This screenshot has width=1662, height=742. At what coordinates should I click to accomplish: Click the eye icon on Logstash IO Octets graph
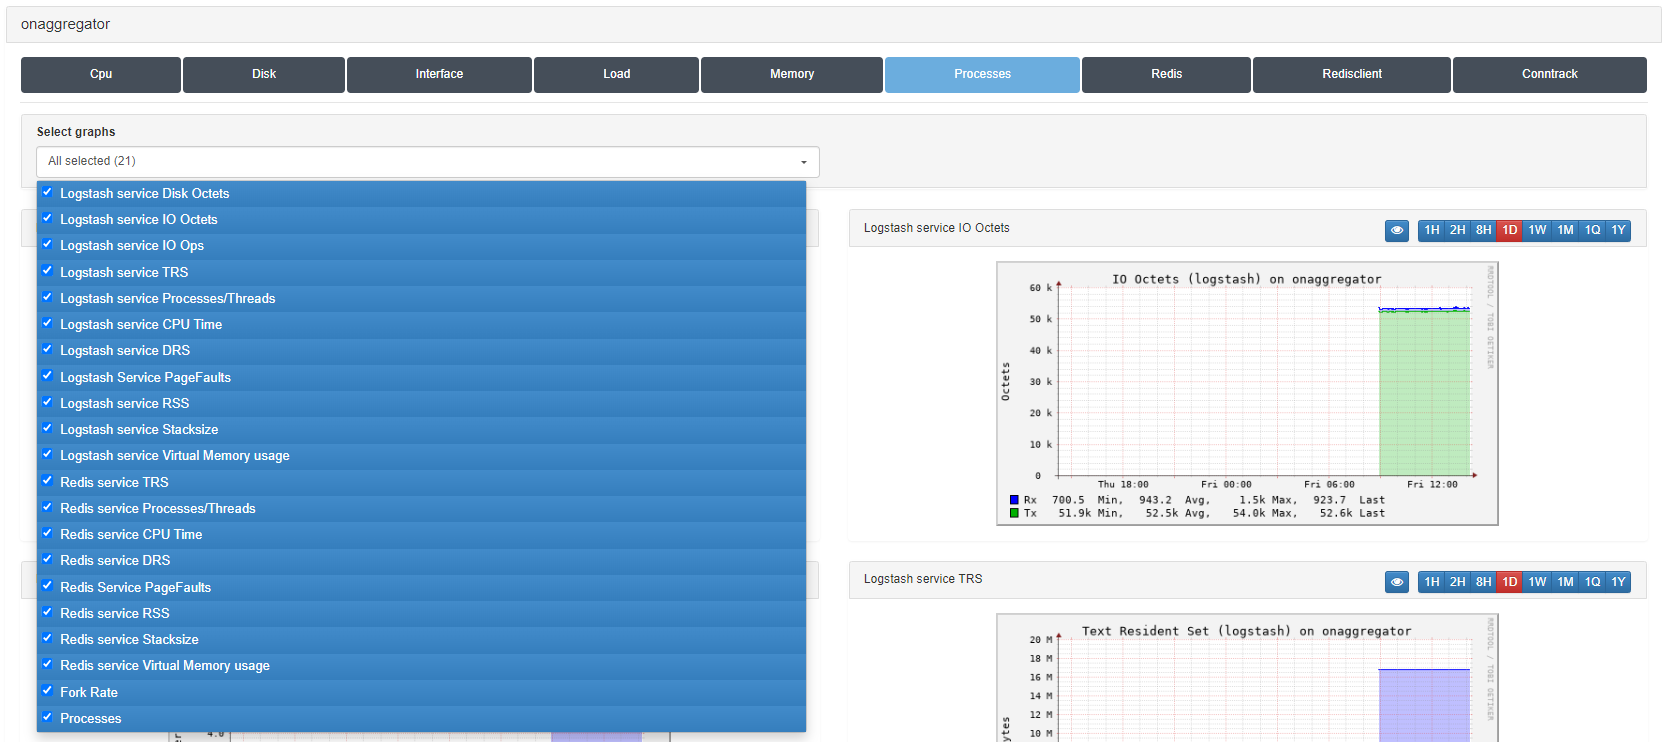pos(1396,230)
